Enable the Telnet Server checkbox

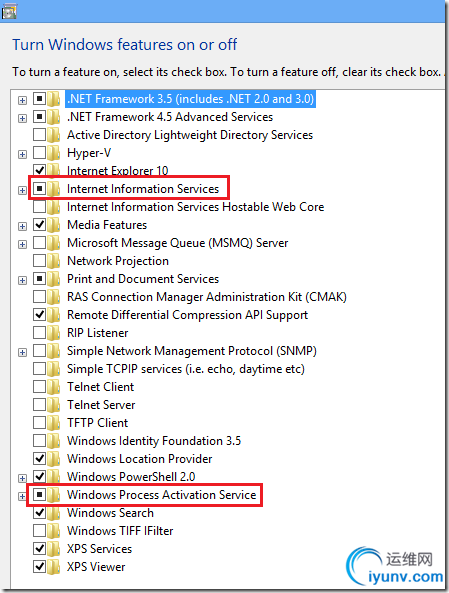[39, 405]
